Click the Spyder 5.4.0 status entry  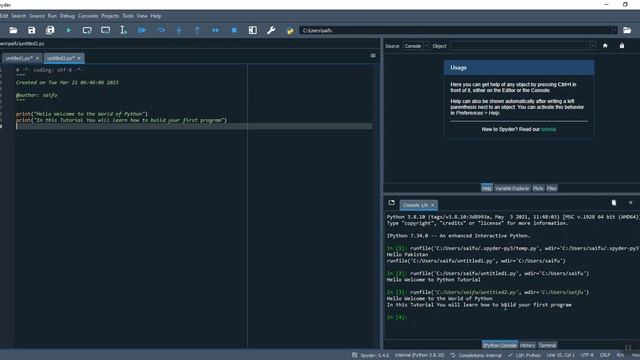click(x=371, y=356)
